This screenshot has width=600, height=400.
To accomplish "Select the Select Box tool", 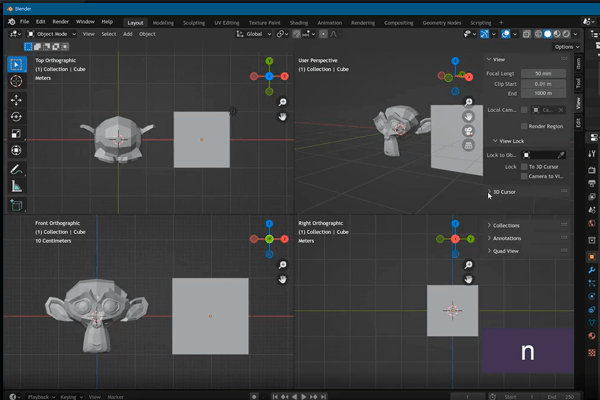I will tap(16, 64).
